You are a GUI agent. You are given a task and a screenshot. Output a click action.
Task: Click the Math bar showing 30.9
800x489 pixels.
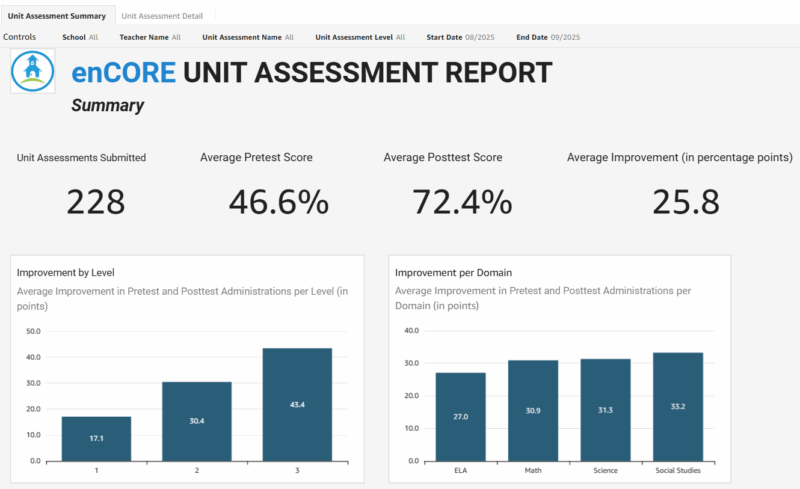click(x=532, y=410)
